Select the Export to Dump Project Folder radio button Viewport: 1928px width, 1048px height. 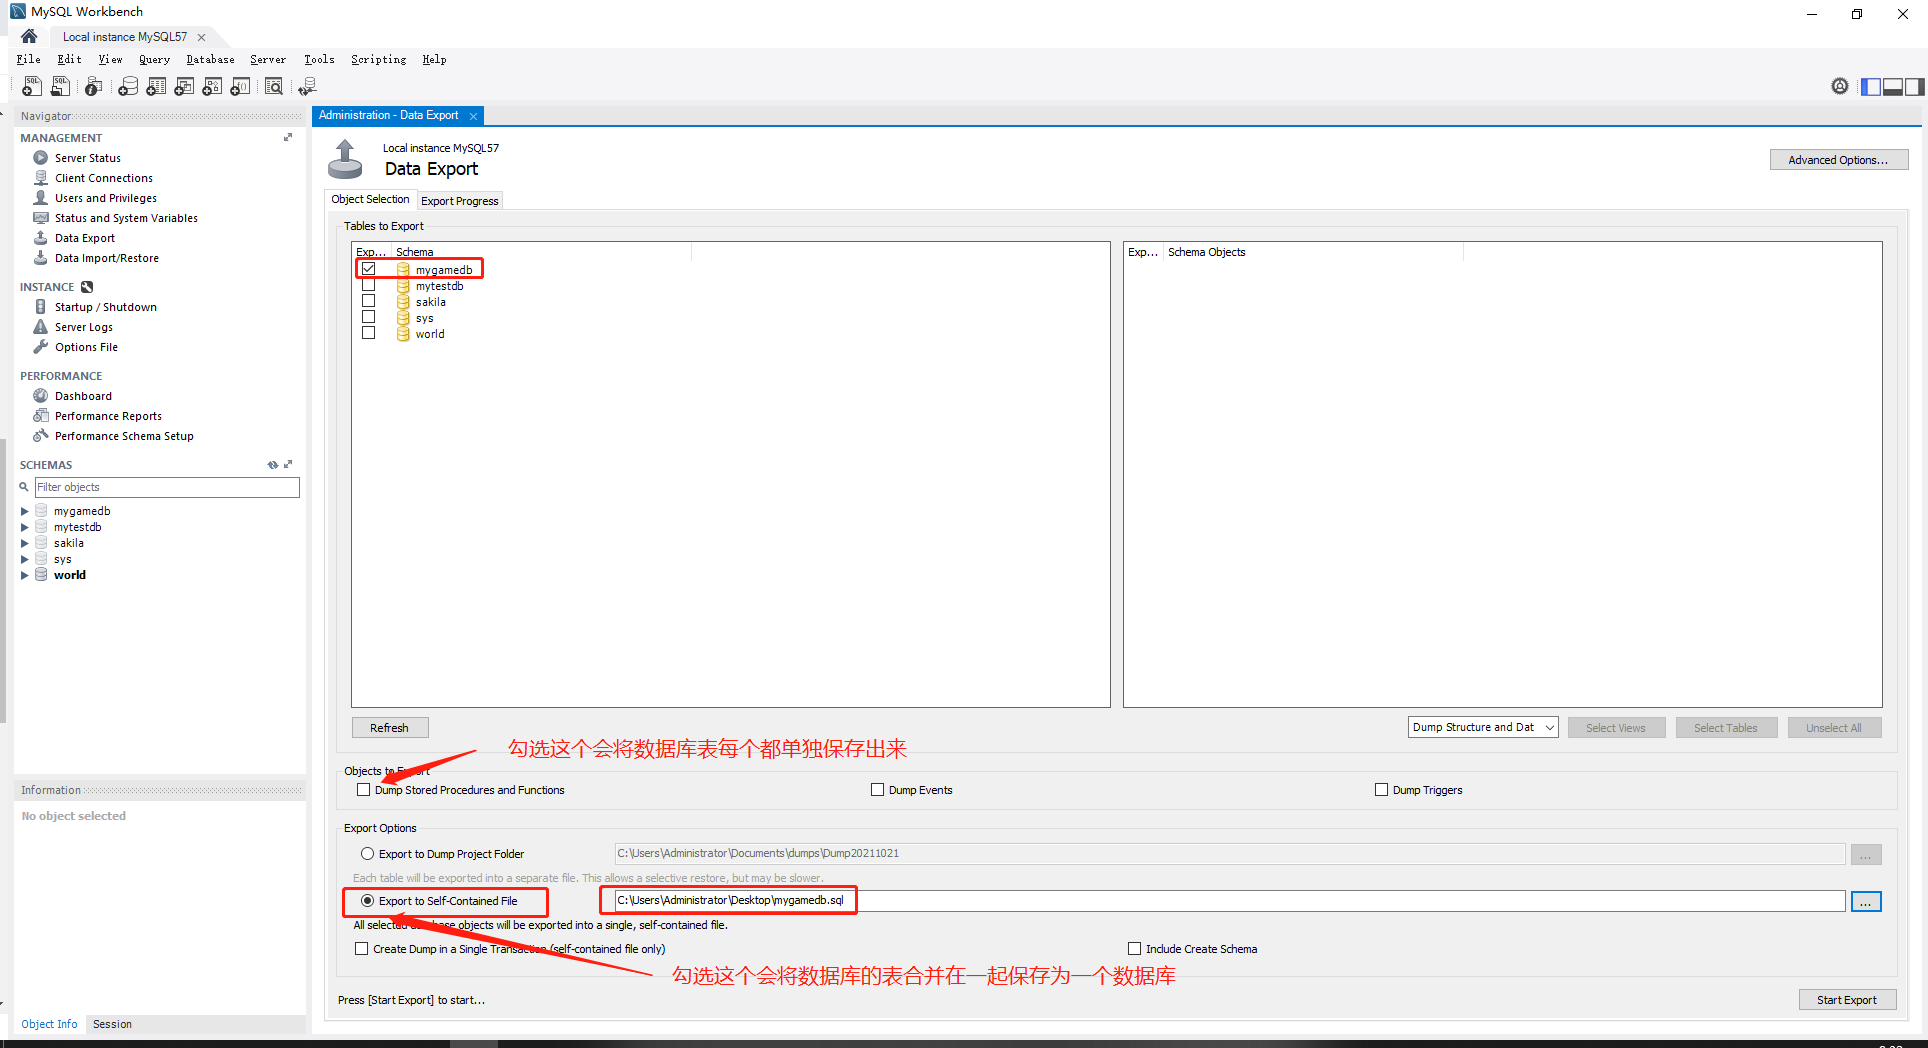coord(367,853)
